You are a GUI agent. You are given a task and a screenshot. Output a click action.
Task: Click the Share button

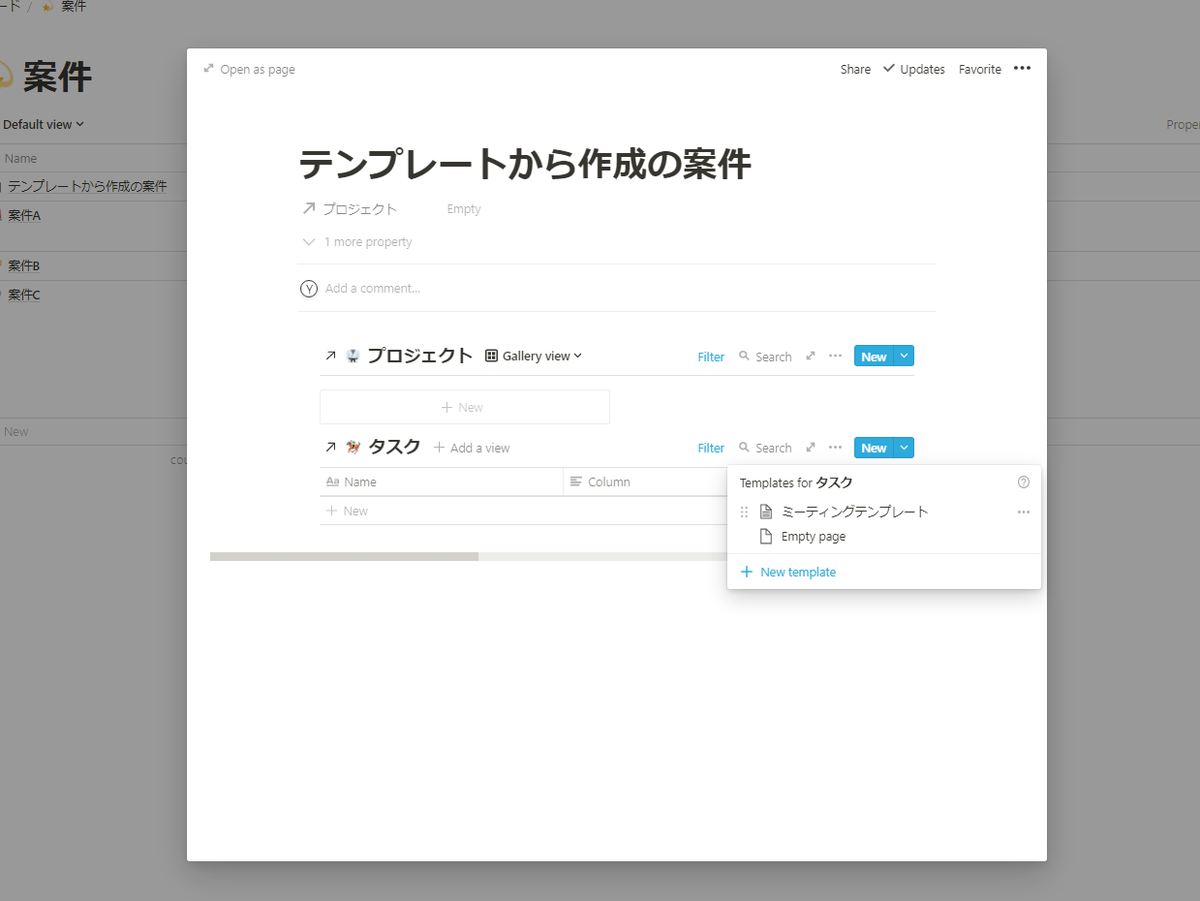855,69
